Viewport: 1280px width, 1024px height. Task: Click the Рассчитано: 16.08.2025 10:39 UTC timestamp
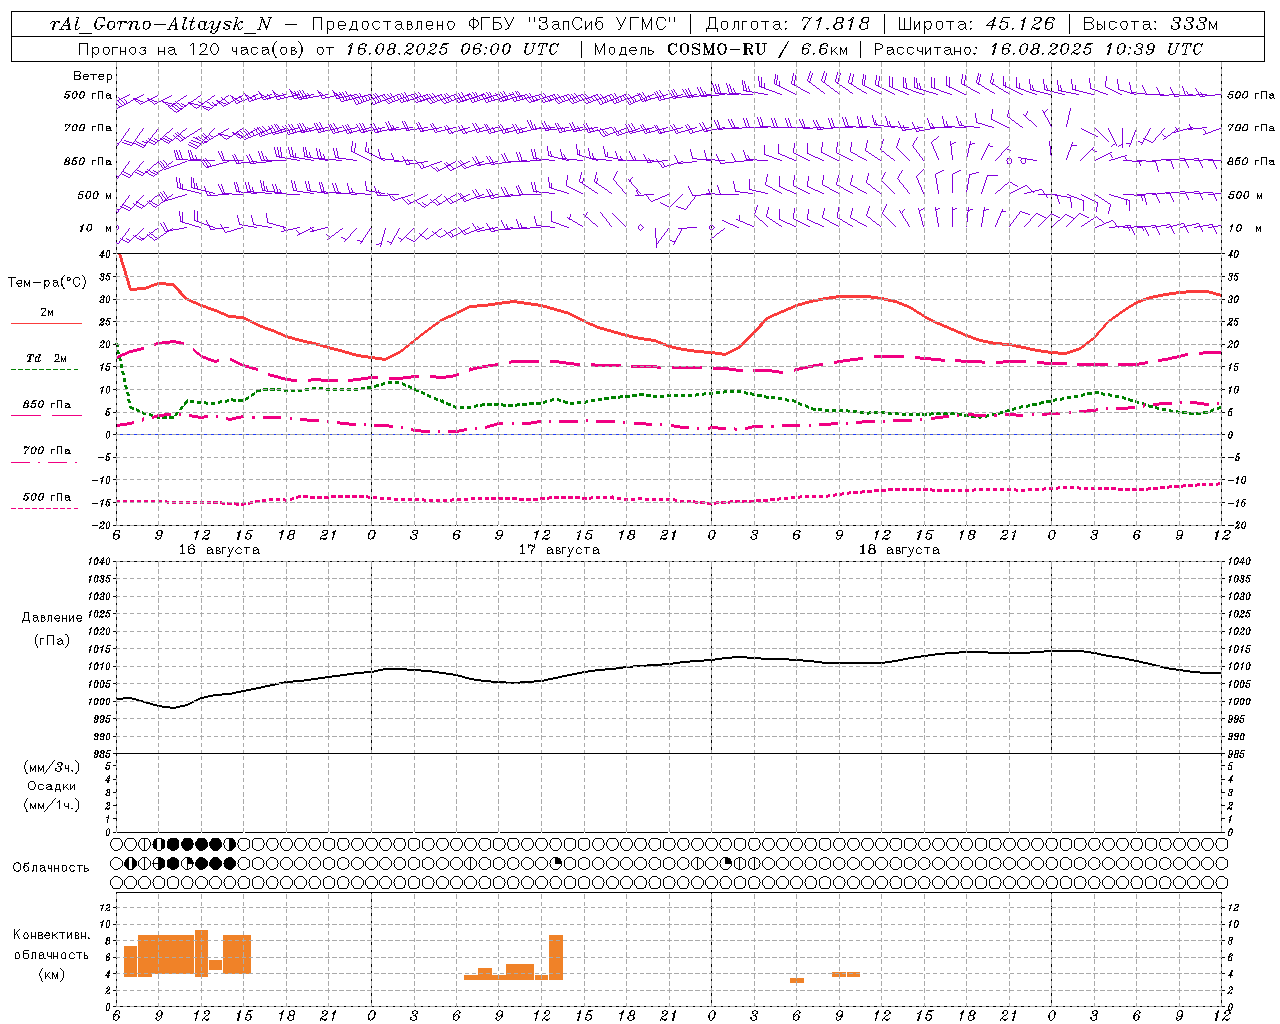click(1038, 48)
